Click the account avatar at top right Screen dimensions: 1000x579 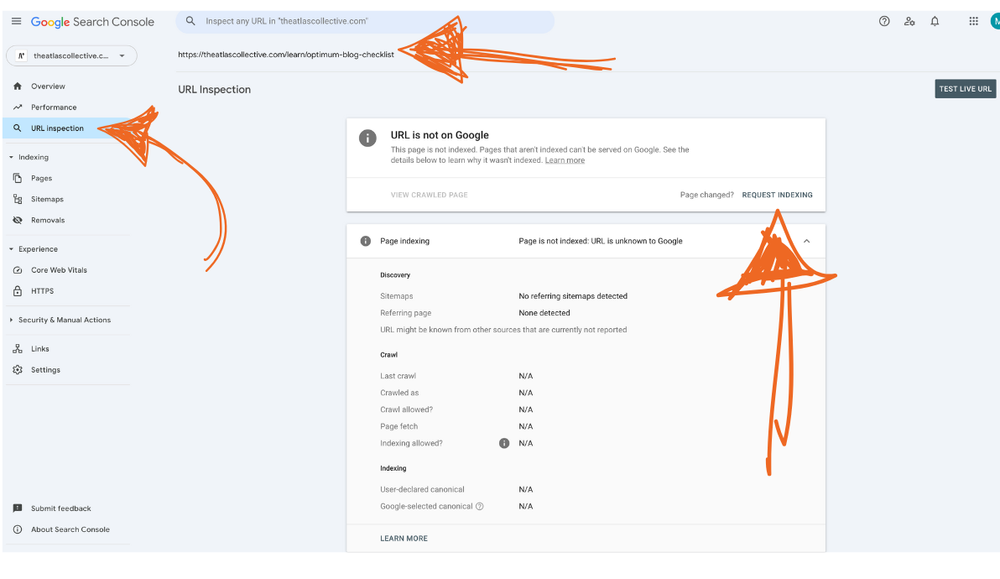point(995,21)
